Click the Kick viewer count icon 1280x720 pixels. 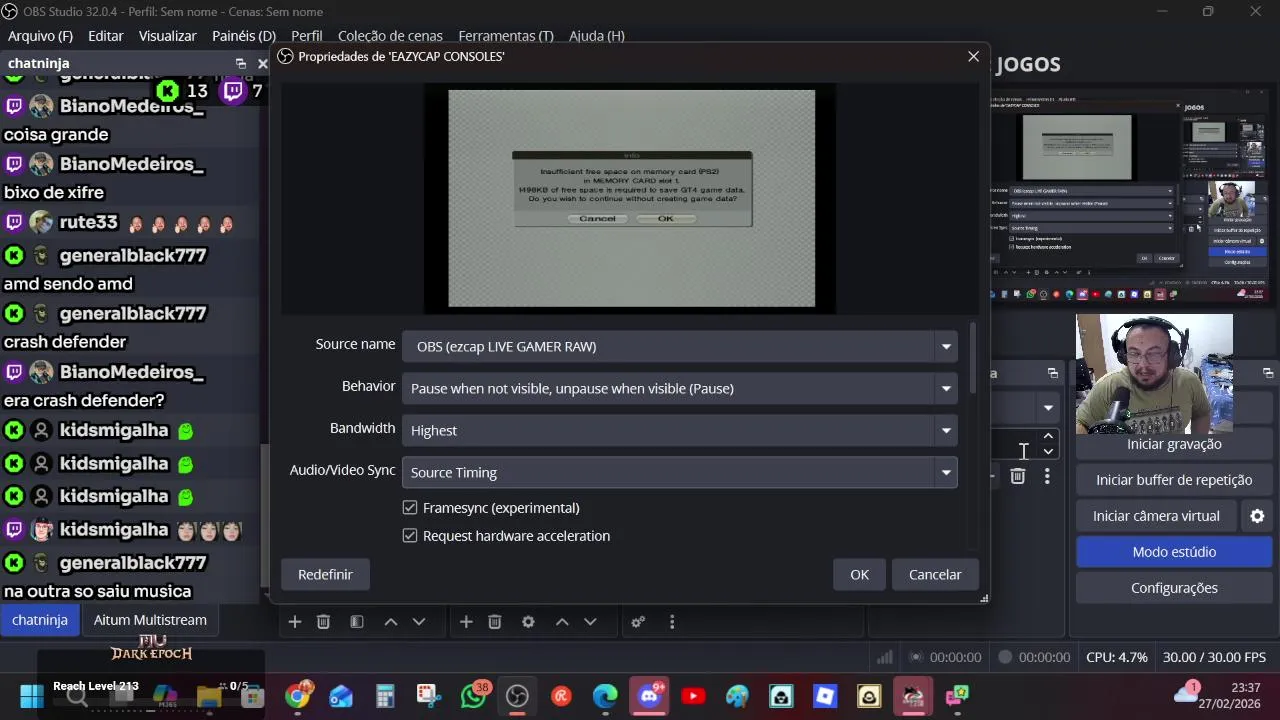click(168, 91)
